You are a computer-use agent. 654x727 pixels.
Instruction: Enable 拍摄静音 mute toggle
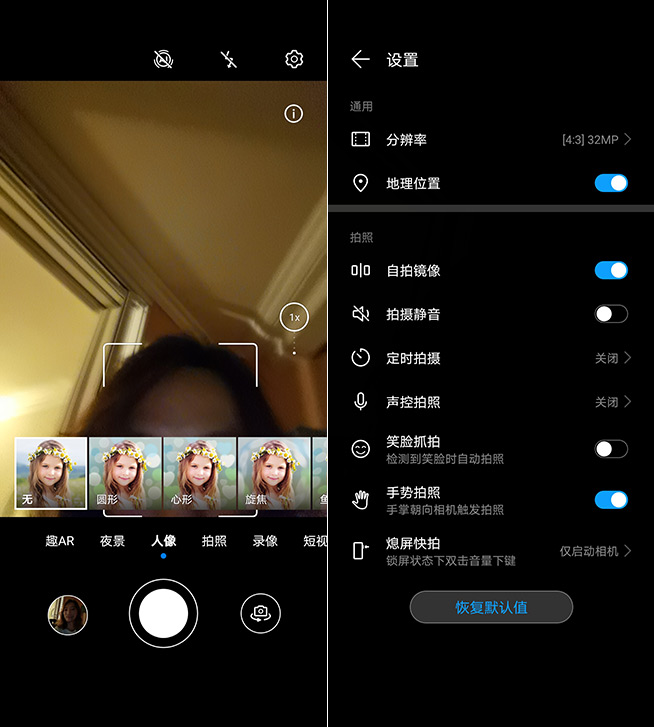click(x=610, y=314)
